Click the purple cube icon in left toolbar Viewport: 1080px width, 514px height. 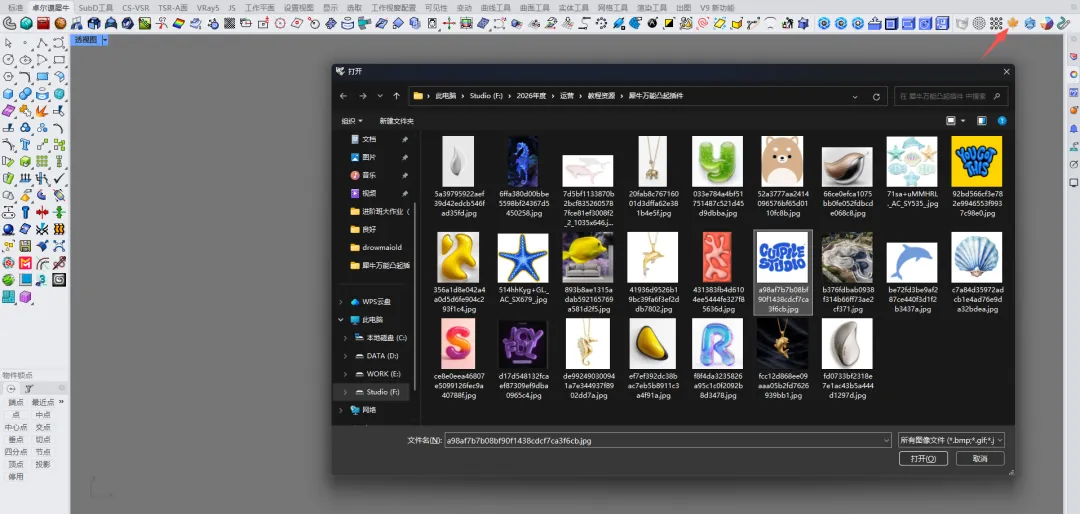pyautogui.click(x=25, y=297)
